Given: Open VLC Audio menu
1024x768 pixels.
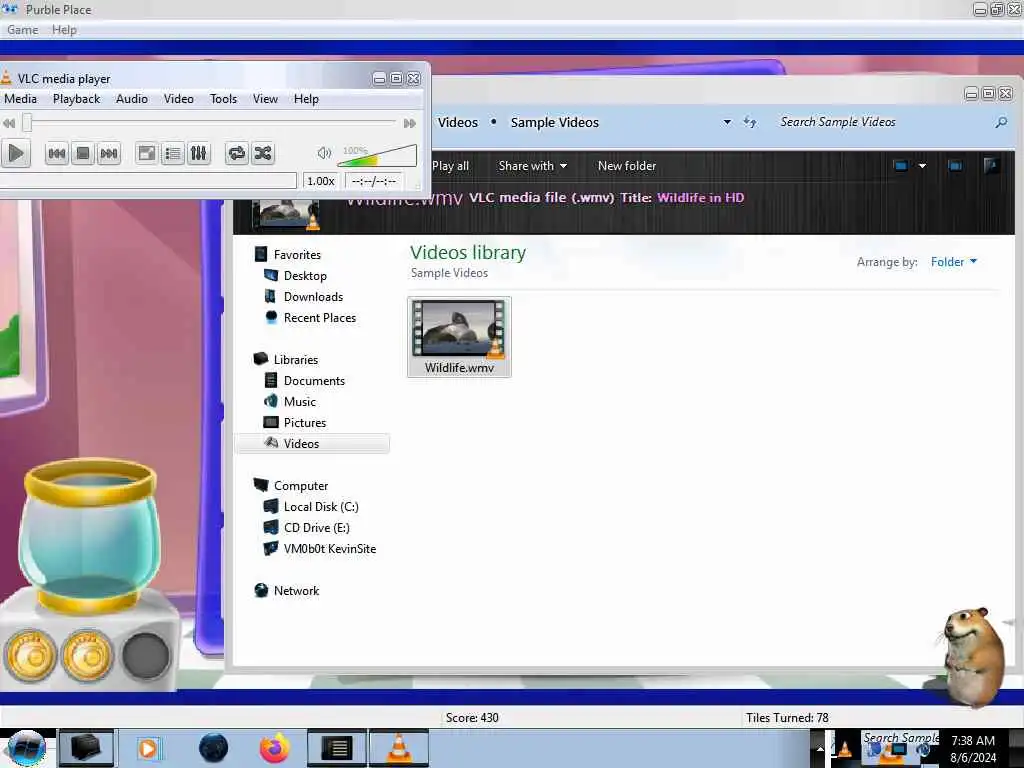Looking at the screenshot, I should pos(132,99).
